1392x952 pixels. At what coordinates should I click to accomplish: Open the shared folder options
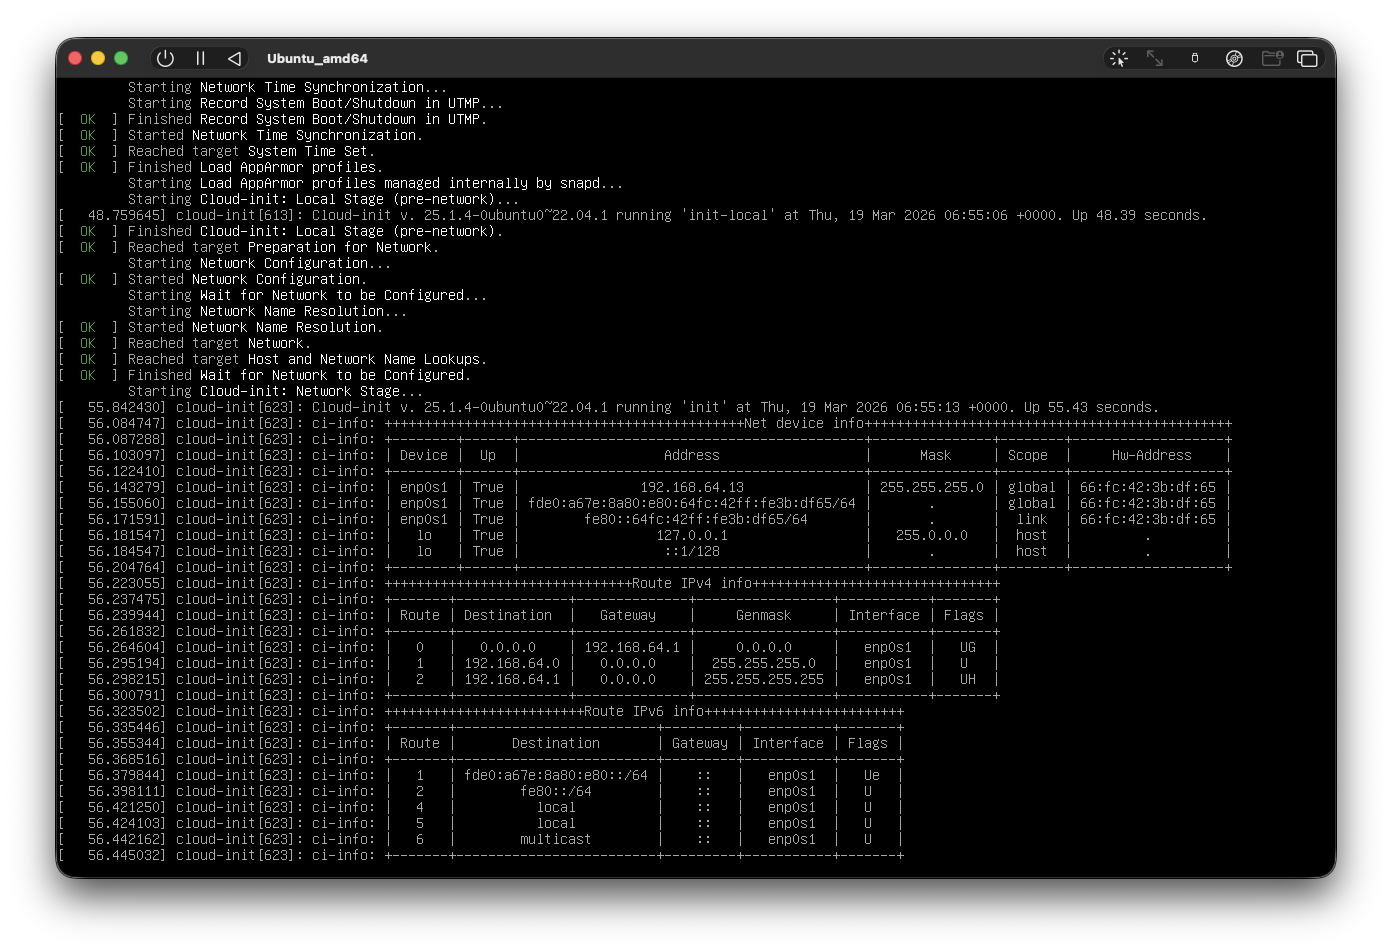tap(1272, 59)
